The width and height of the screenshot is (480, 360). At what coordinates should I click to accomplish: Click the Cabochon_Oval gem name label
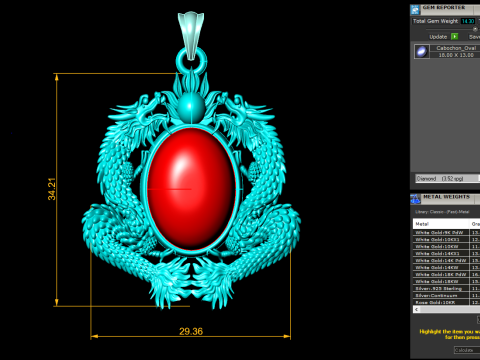[456, 48]
